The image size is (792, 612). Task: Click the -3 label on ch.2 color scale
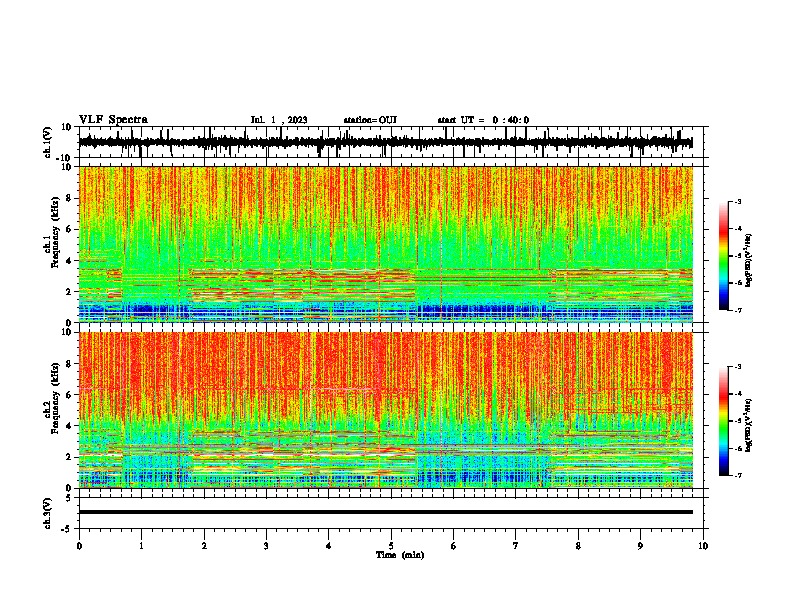(737, 367)
